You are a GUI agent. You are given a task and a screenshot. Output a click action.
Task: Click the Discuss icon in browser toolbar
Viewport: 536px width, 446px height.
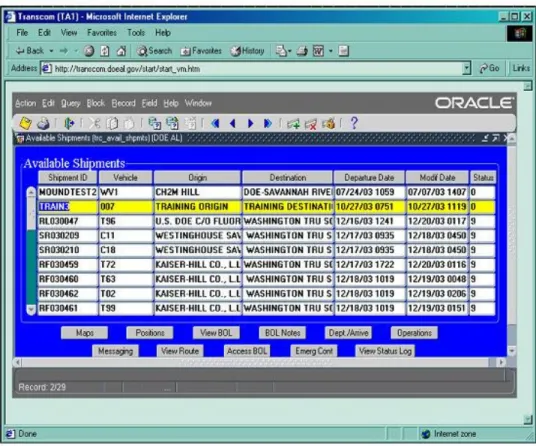tap(343, 51)
